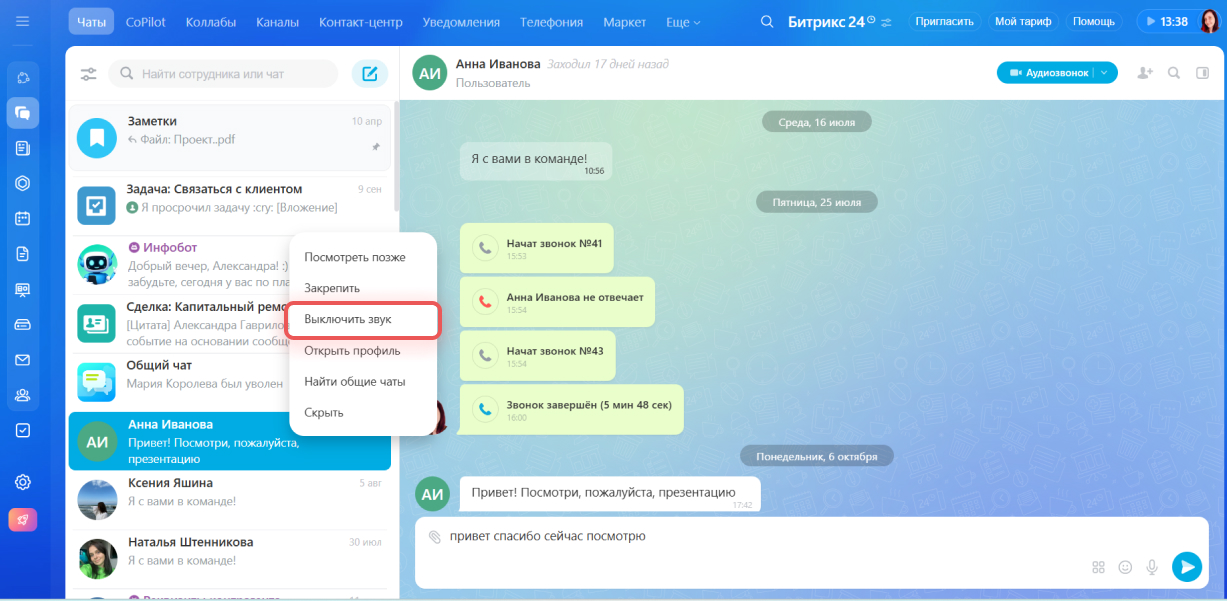Expand the Аудиозвонок dropdown arrow
This screenshot has height=601, width=1227.
pos(1104,73)
